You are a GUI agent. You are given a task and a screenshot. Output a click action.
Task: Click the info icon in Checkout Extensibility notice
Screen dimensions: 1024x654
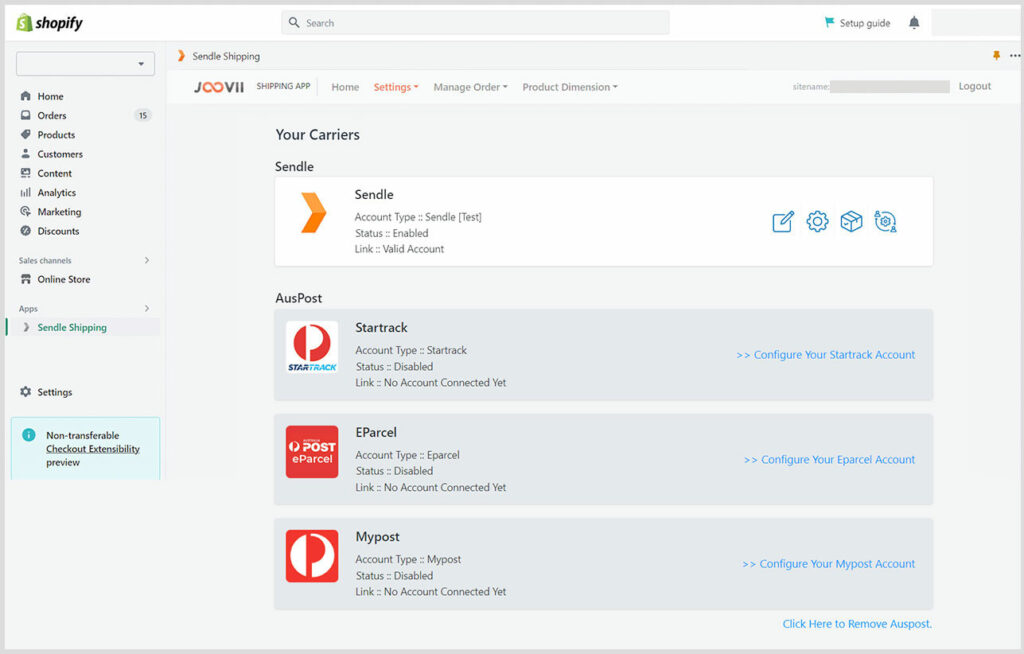tap(29, 435)
